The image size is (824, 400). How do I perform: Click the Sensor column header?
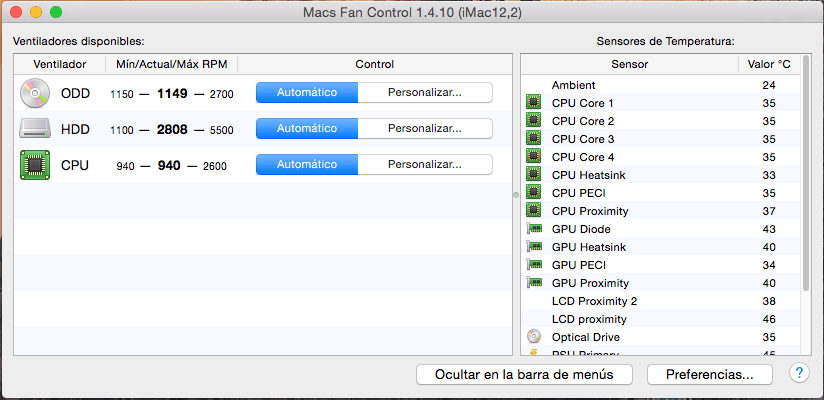pyautogui.click(x=629, y=64)
